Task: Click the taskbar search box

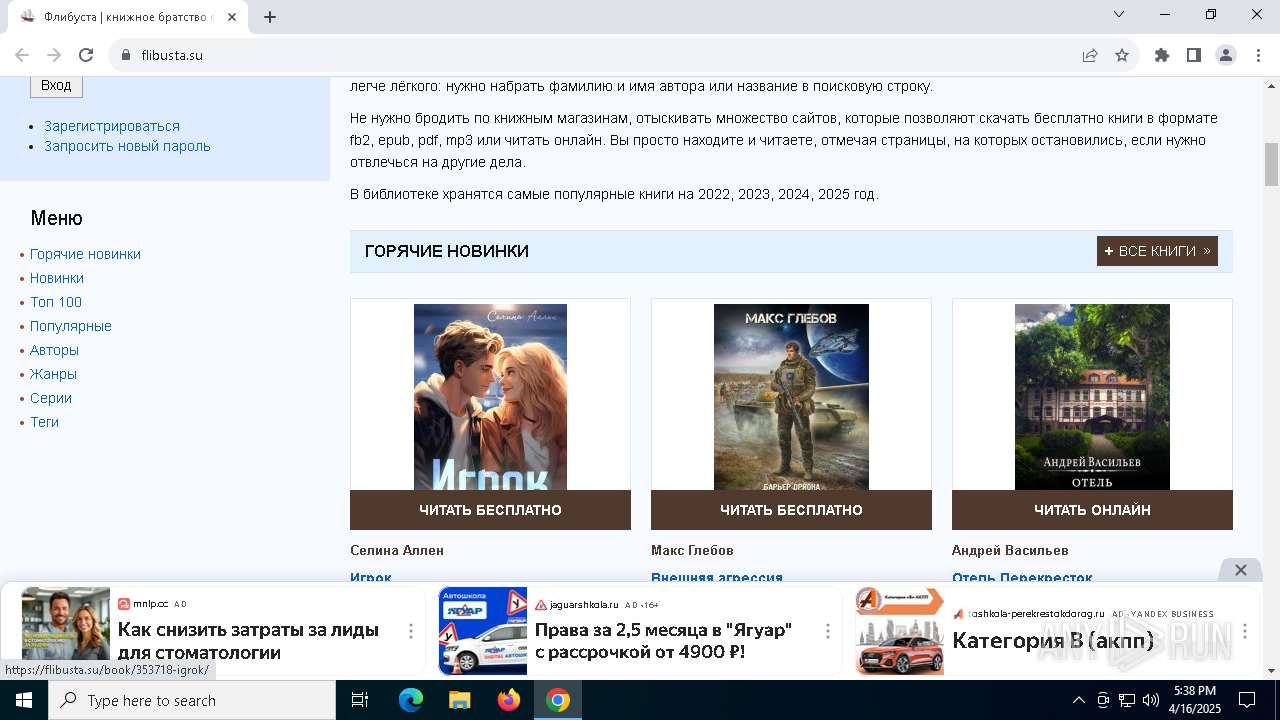Action: tap(192, 700)
